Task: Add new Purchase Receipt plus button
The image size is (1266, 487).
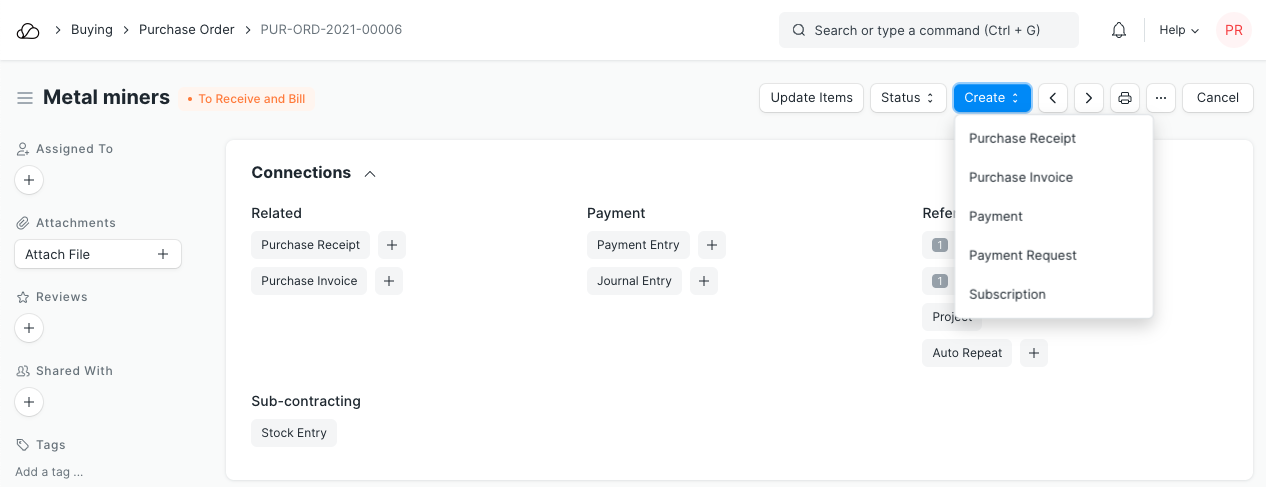Action: 392,245
